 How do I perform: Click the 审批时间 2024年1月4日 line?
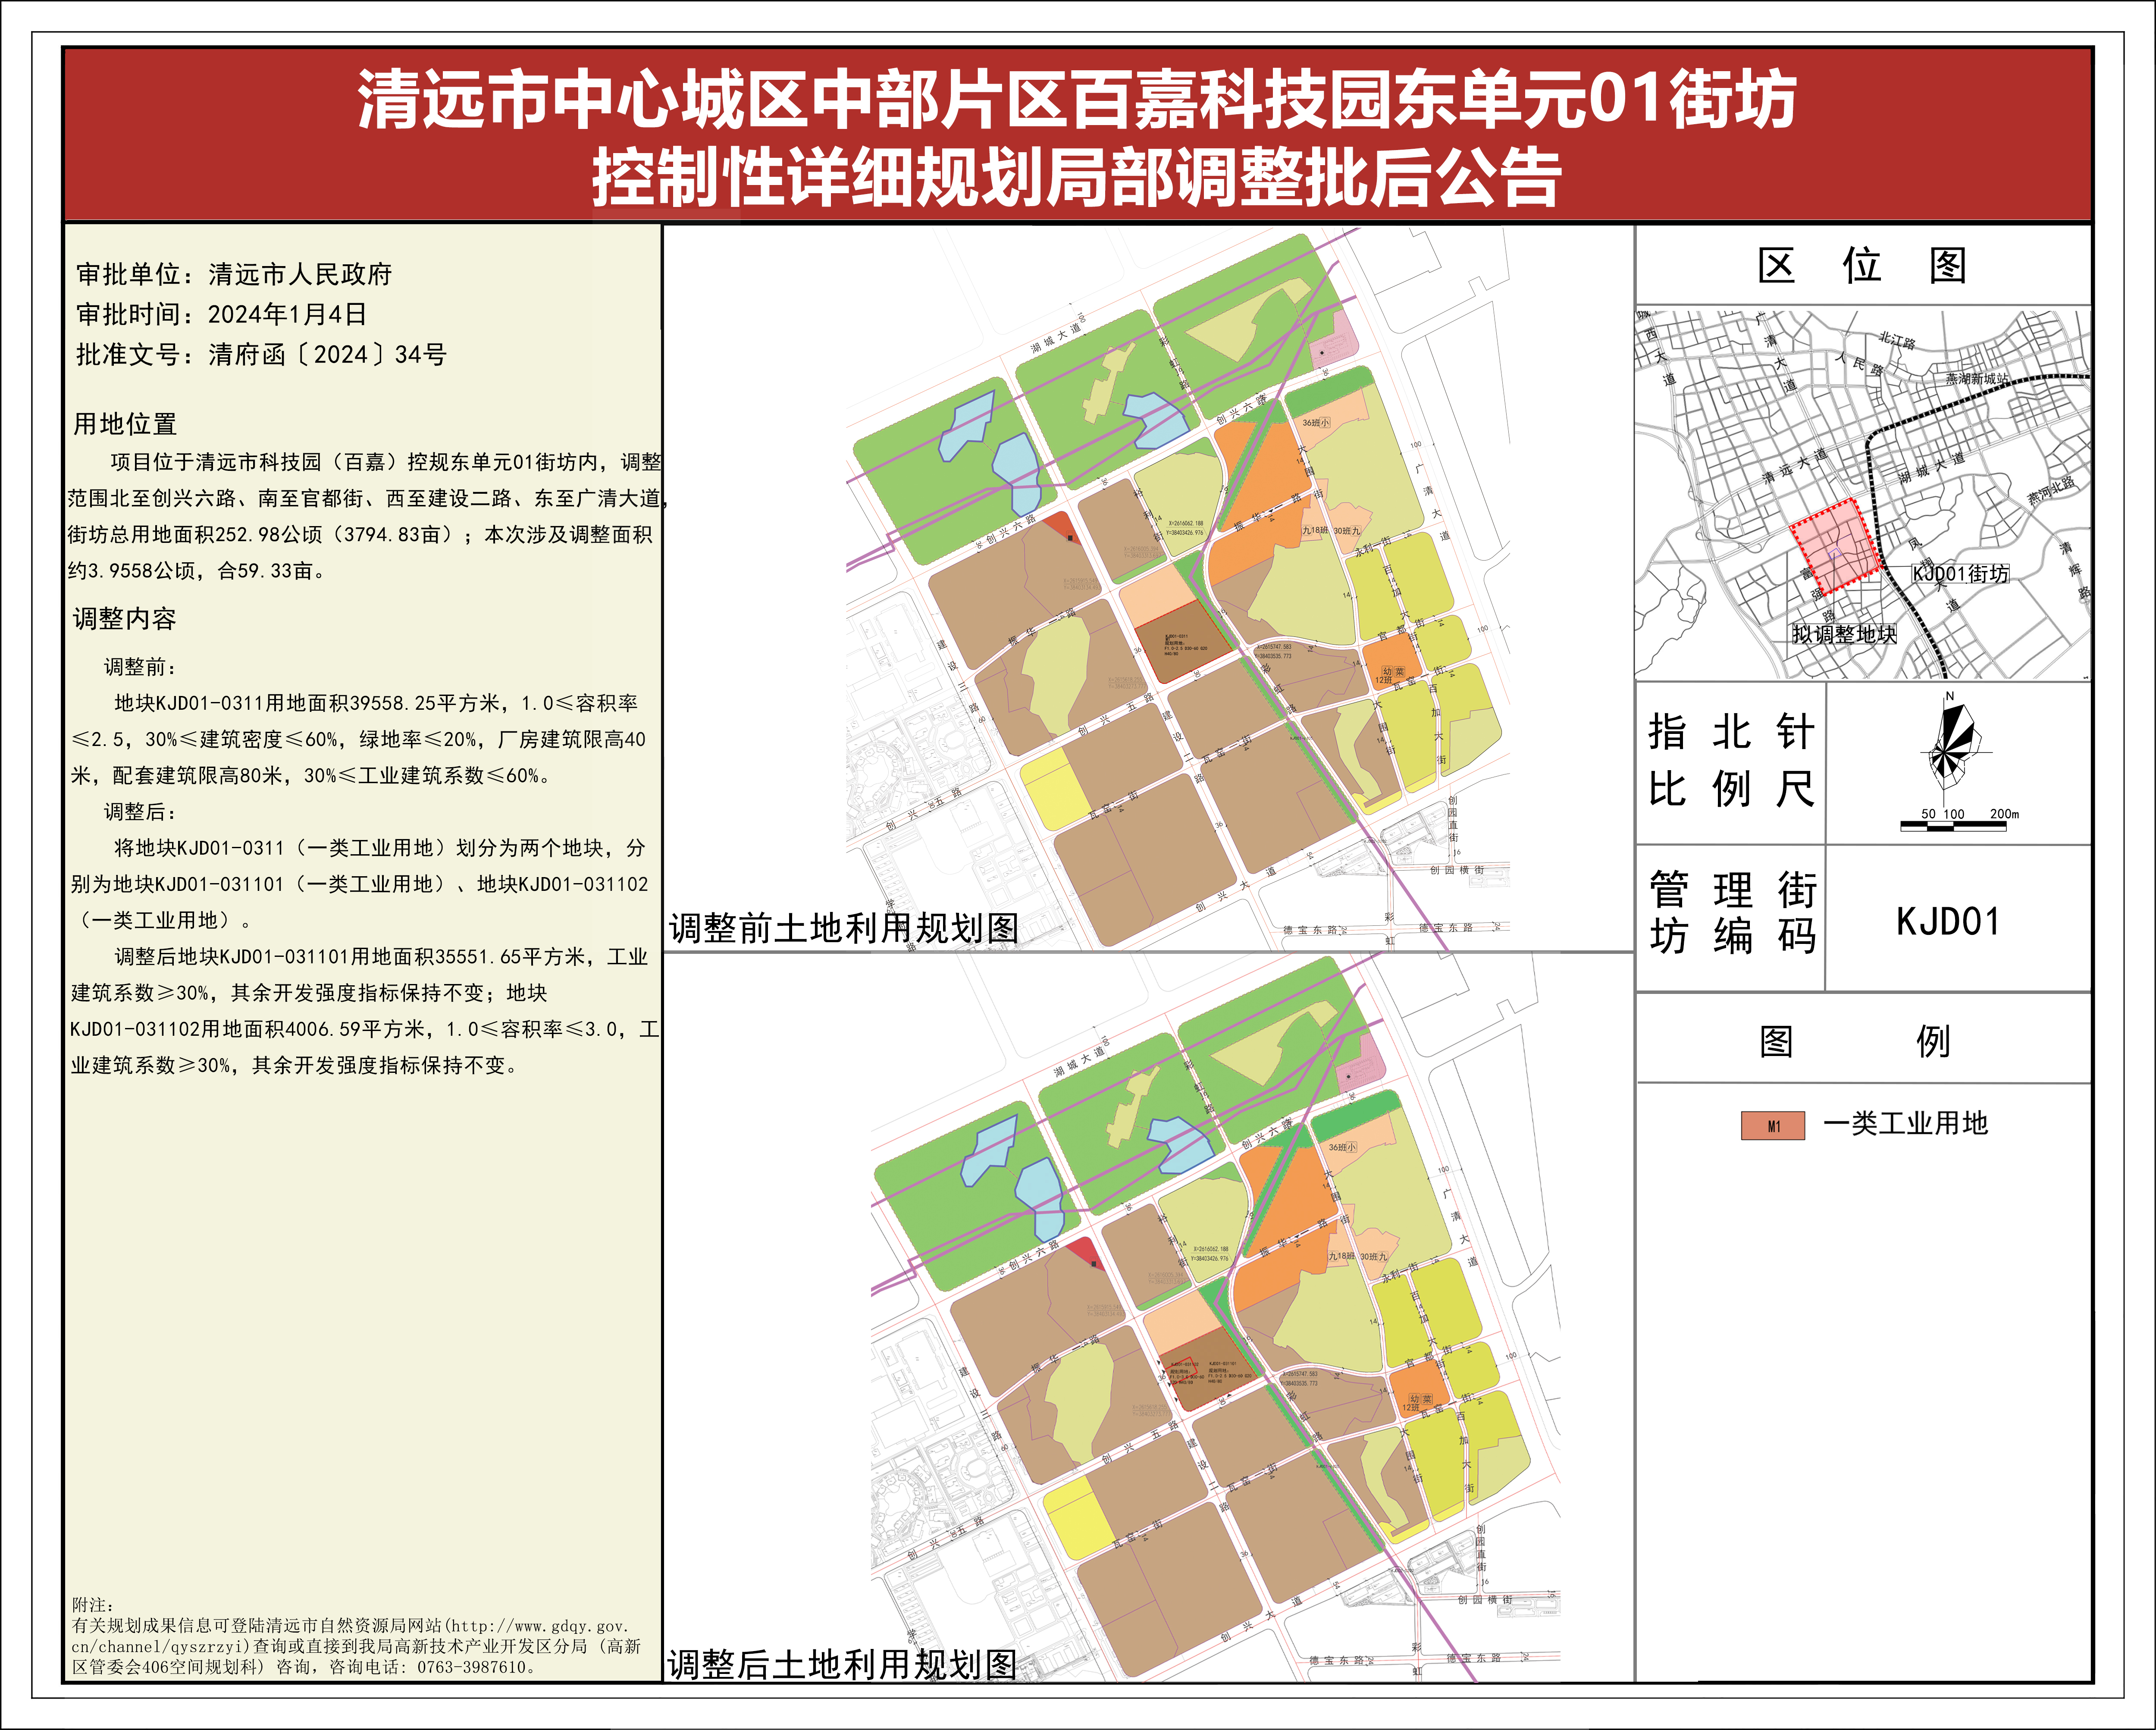[221, 314]
